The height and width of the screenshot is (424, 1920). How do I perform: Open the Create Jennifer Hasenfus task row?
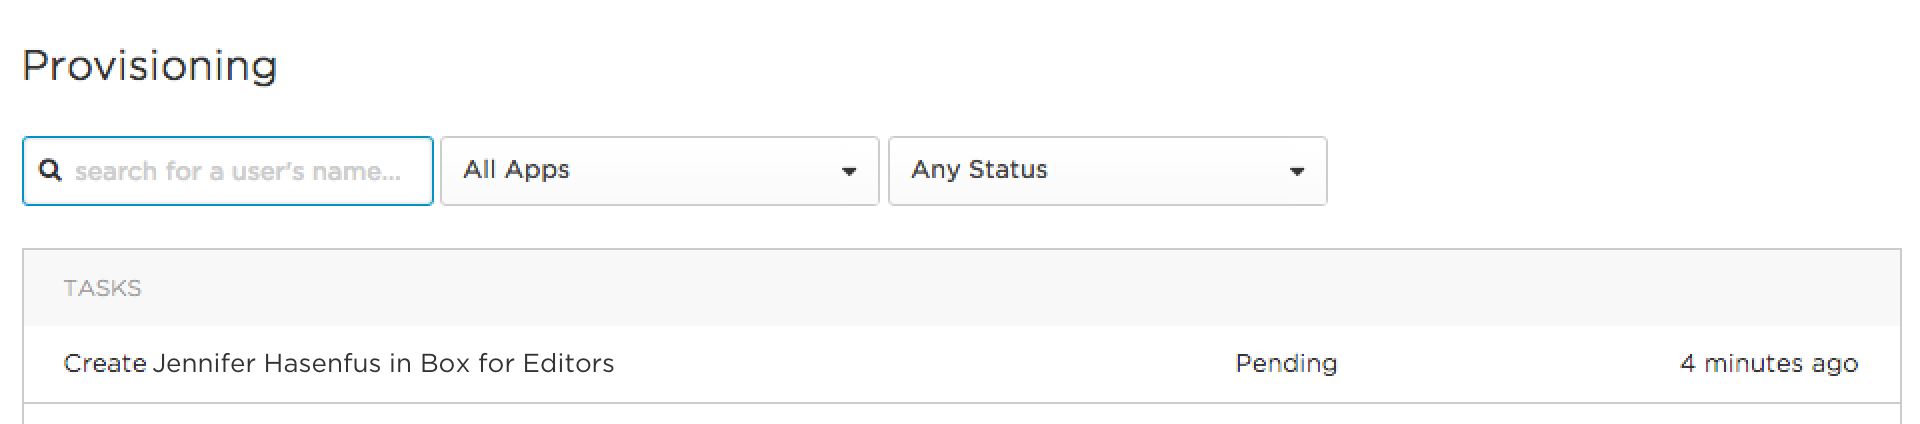(962, 364)
